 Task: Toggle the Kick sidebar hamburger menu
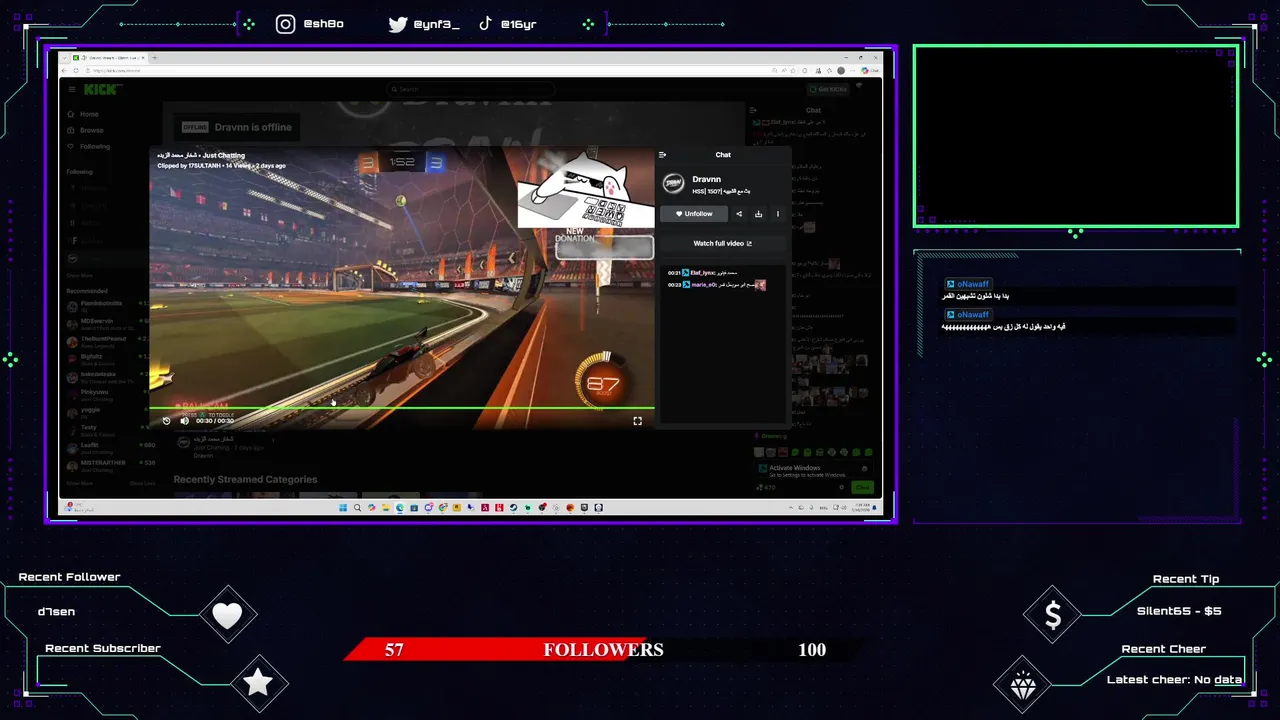click(71, 89)
